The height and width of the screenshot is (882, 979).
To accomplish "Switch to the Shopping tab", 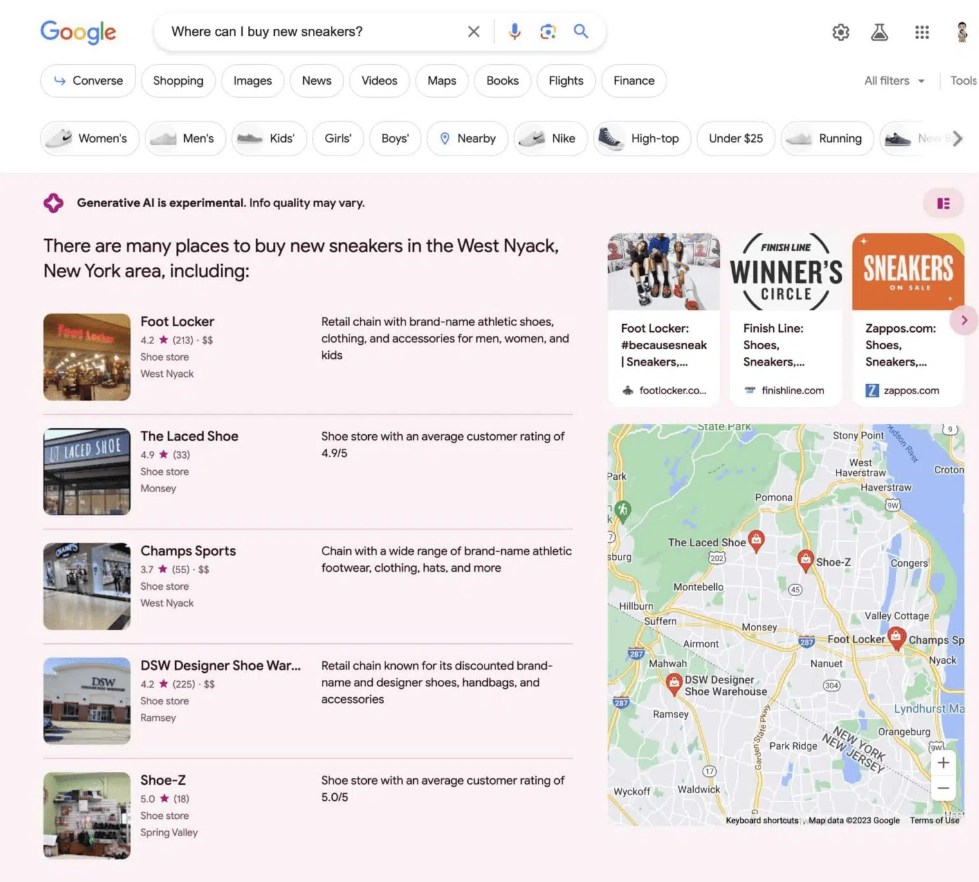I will click(x=178, y=81).
